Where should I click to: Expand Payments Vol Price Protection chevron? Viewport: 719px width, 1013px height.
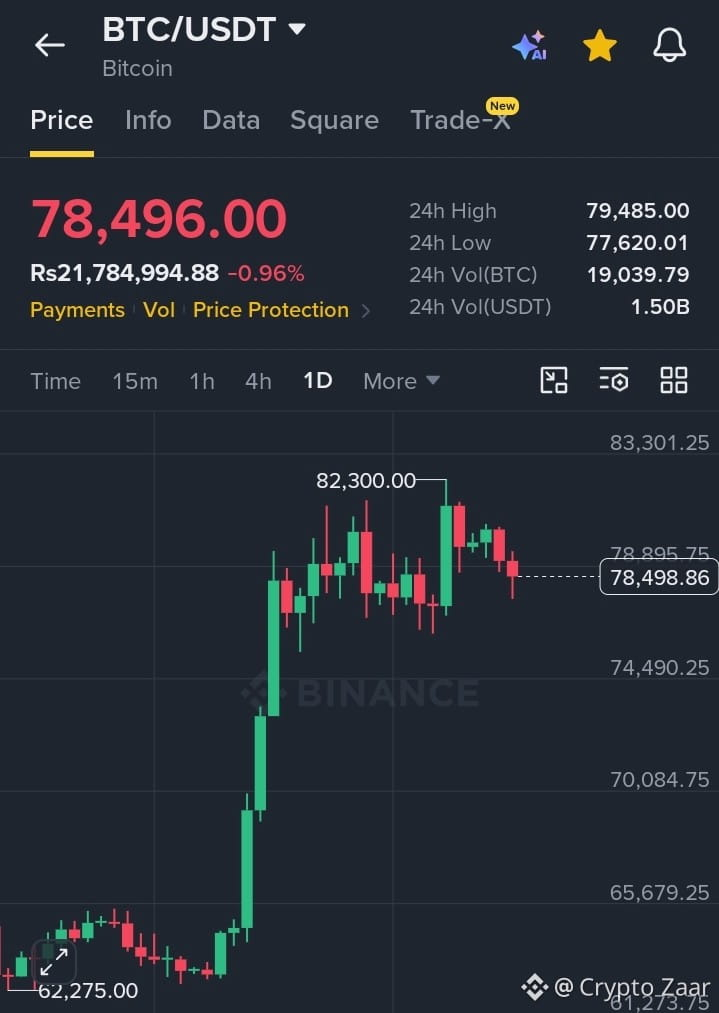366,311
